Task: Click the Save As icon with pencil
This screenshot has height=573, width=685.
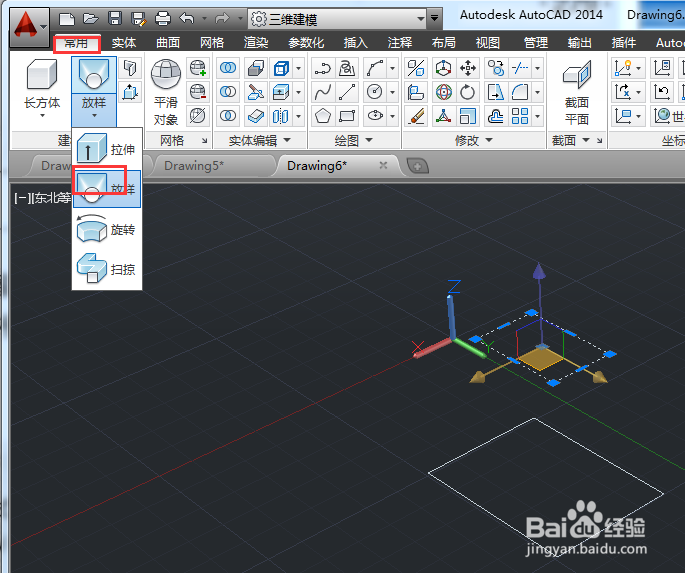Action: 138,19
